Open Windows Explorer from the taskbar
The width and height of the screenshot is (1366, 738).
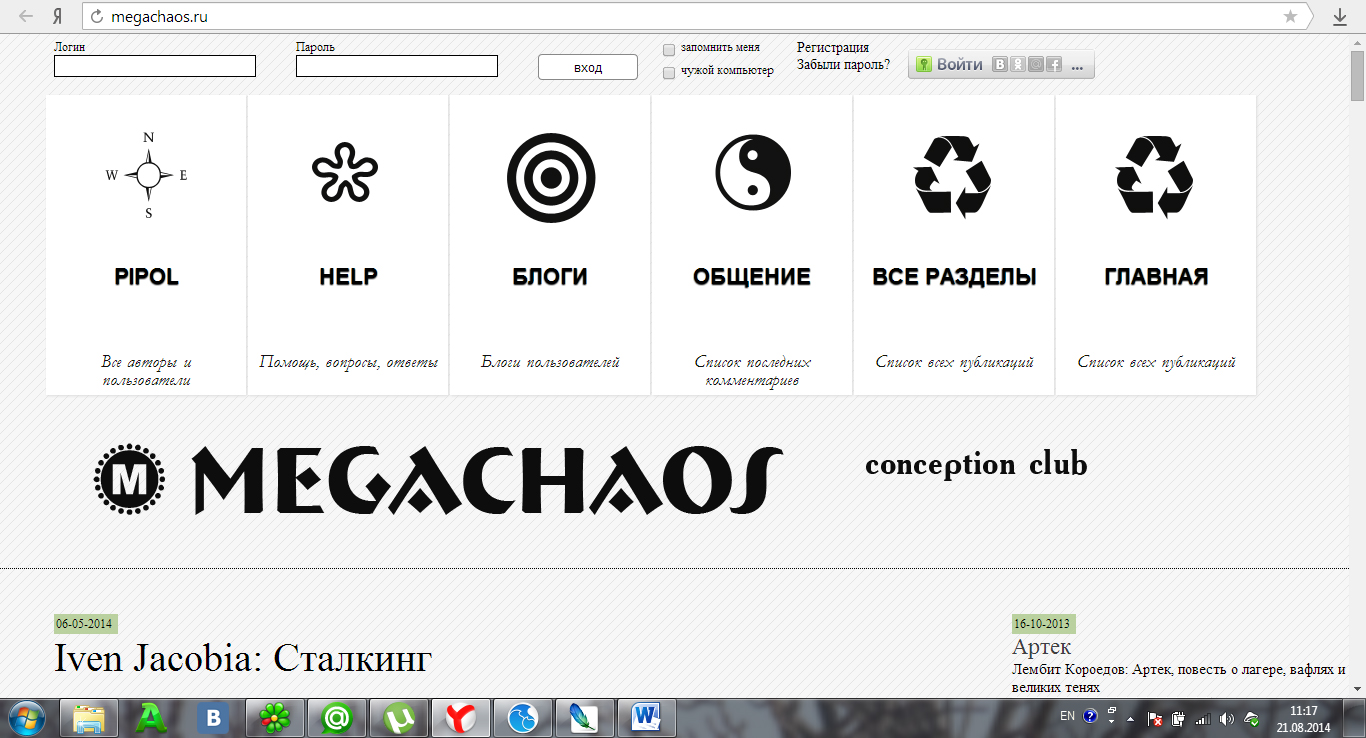coord(90,717)
